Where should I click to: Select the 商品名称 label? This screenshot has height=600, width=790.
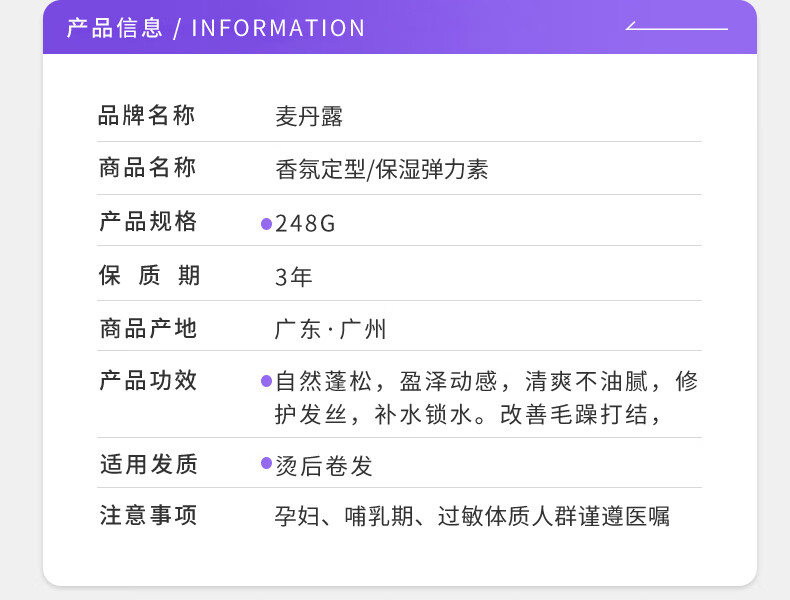click(x=147, y=168)
